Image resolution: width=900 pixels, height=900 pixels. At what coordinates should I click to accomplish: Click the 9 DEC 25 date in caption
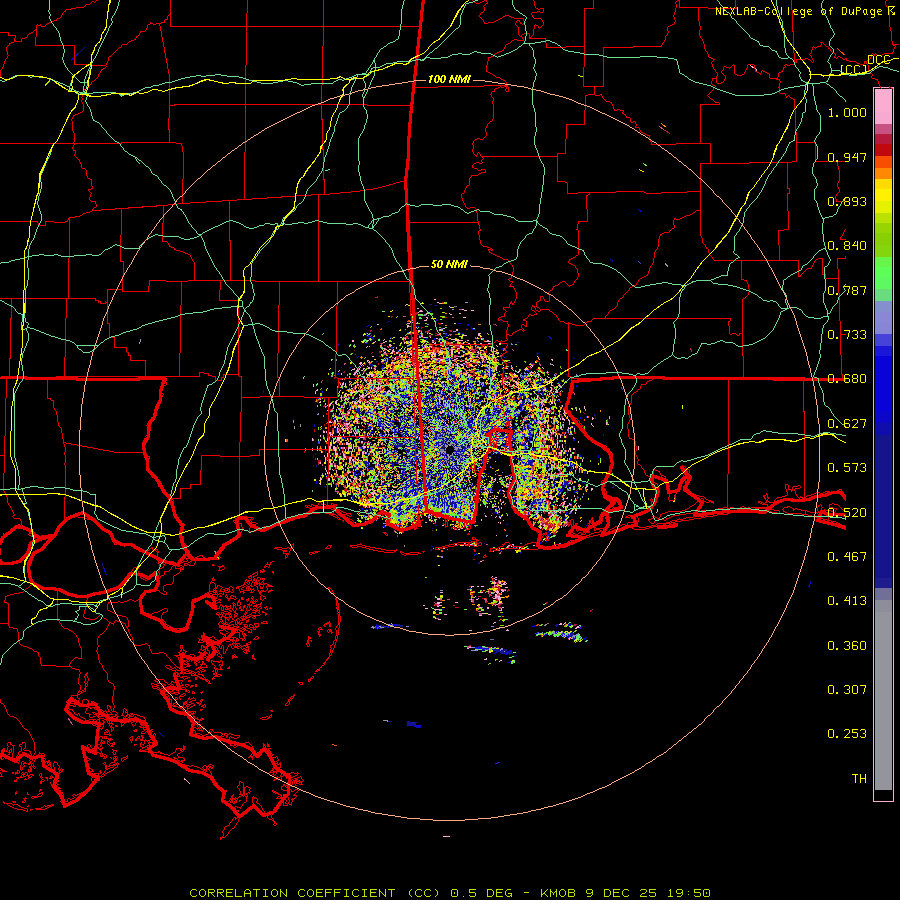621,893
